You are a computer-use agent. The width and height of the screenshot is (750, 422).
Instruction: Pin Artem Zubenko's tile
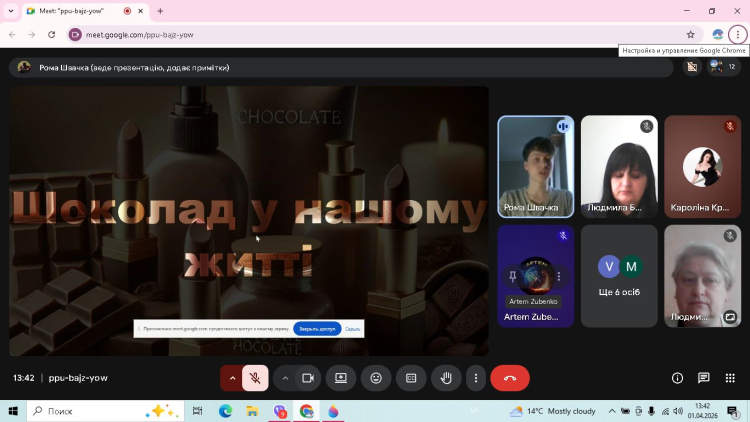(512, 276)
